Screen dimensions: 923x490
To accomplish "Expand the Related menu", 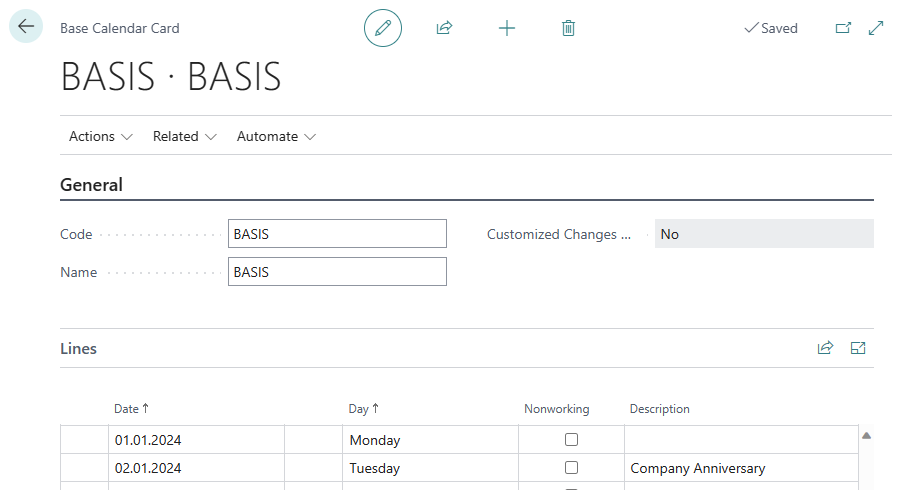I will tap(184, 136).
